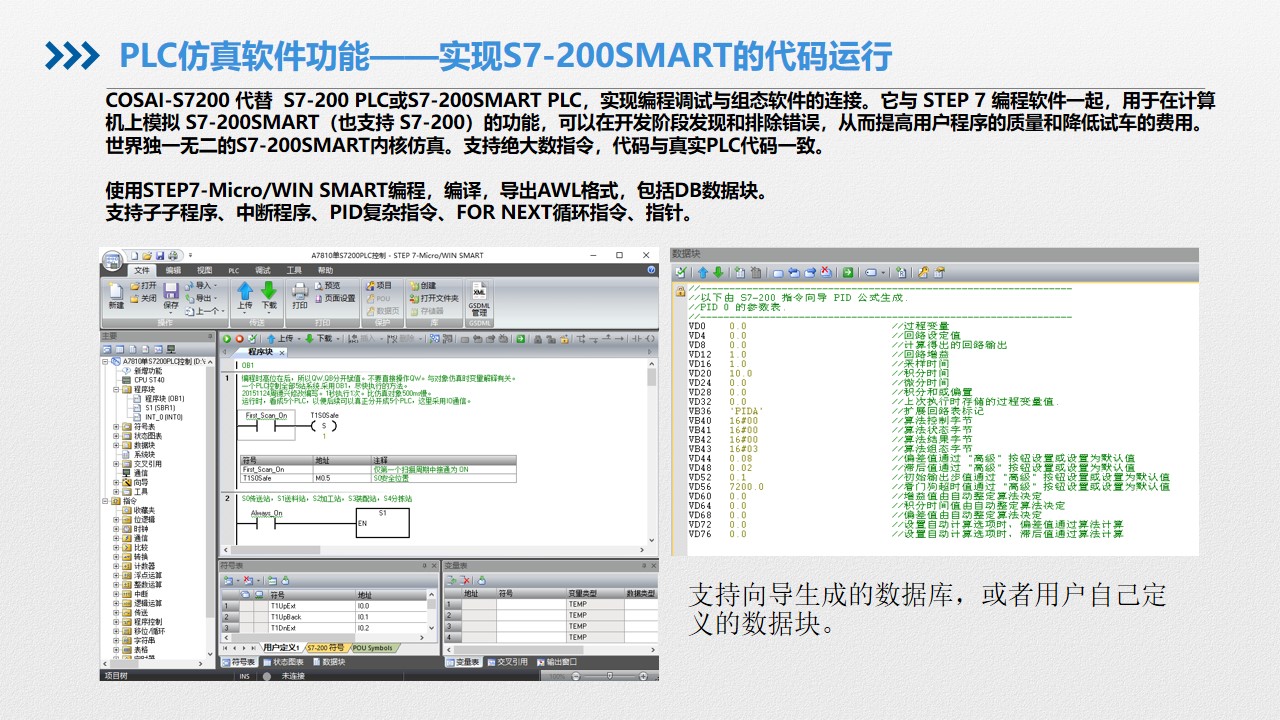Open the 工具 ribbon tab
Image resolution: width=1280 pixels, height=720 pixels.
[x=294, y=270]
